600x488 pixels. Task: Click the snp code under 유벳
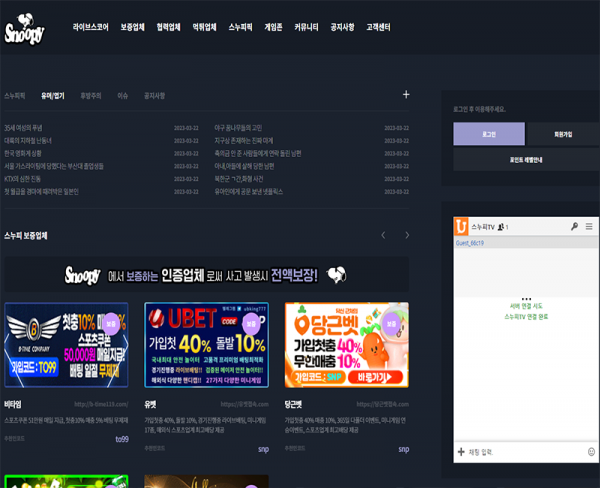[x=263, y=449]
